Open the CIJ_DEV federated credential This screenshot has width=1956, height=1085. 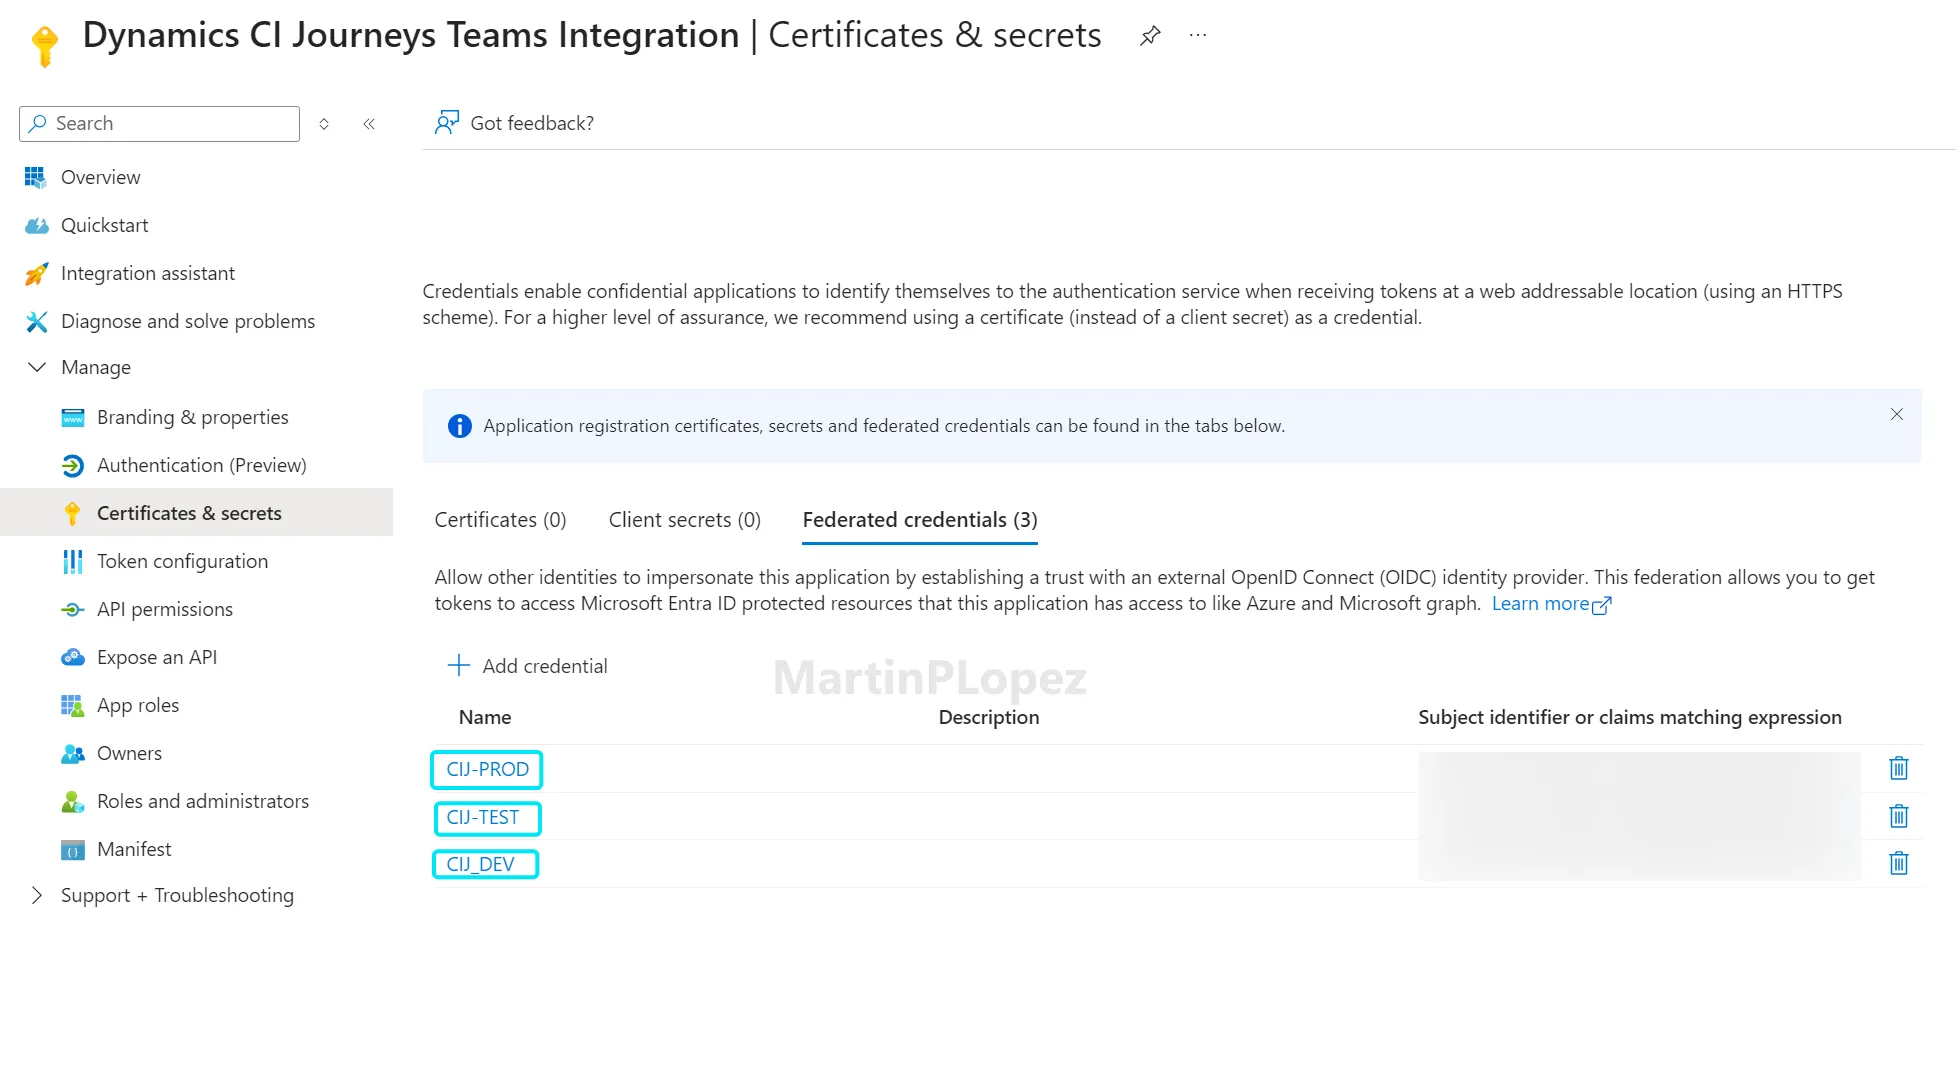point(480,864)
